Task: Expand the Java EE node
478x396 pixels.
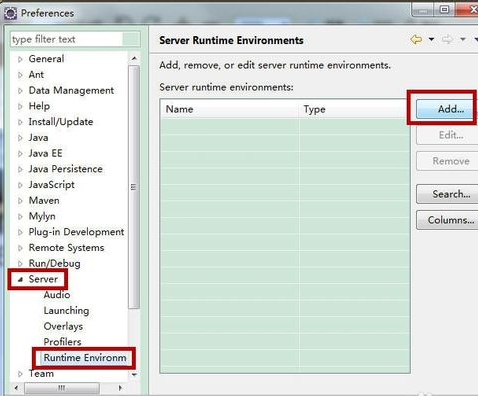Action: pos(20,154)
